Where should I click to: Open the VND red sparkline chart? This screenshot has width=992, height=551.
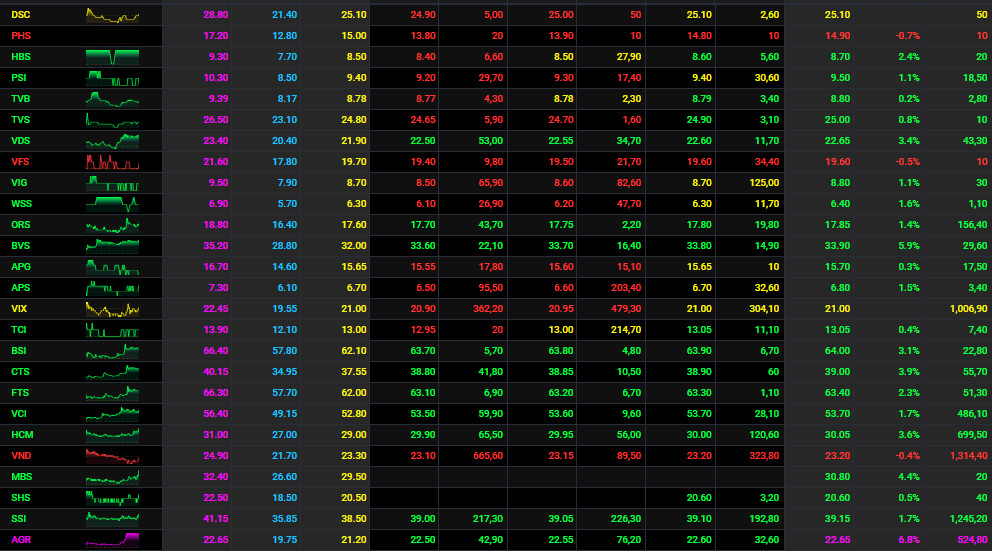point(113,455)
